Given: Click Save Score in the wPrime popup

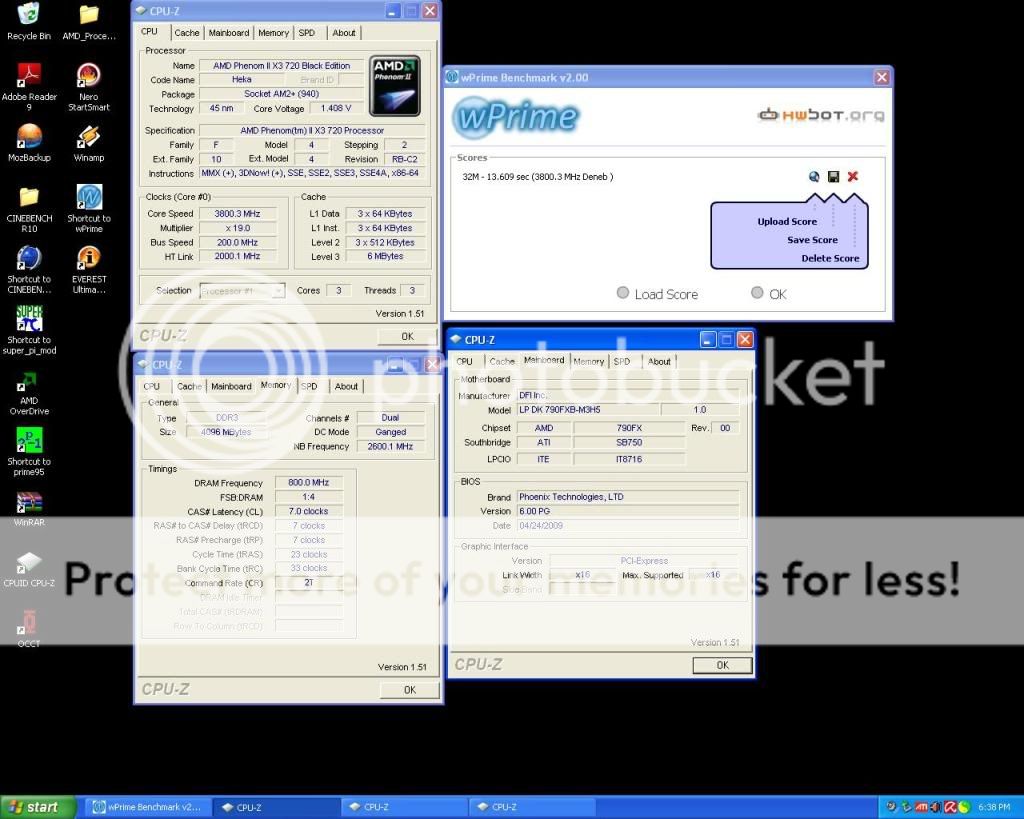Looking at the screenshot, I should click(x=812, y=240).
